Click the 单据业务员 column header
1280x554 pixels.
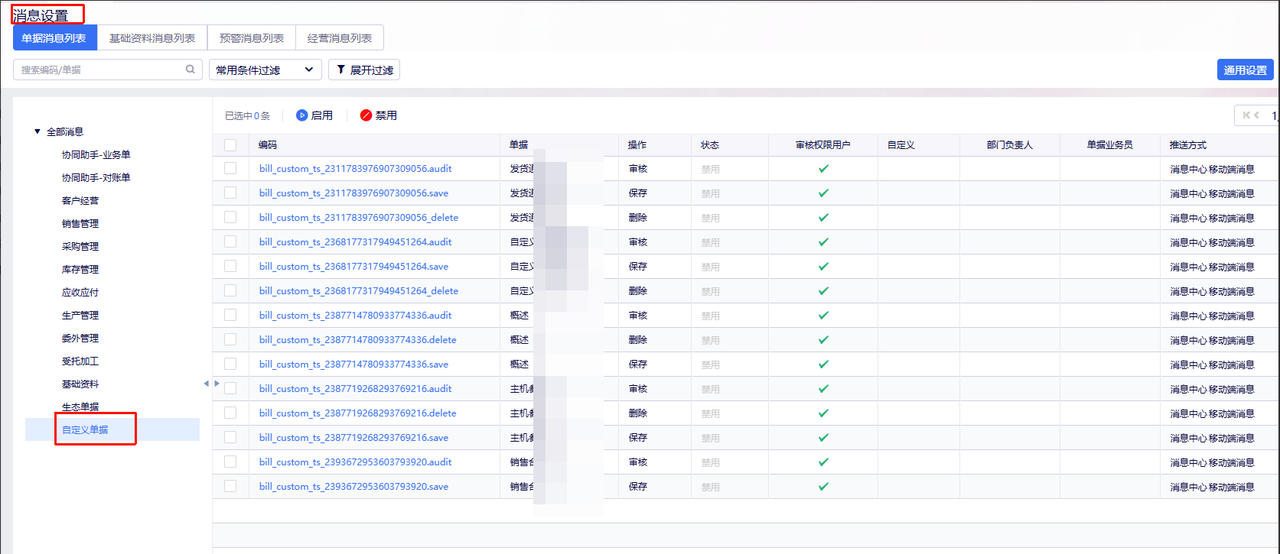pos(1110,145)
